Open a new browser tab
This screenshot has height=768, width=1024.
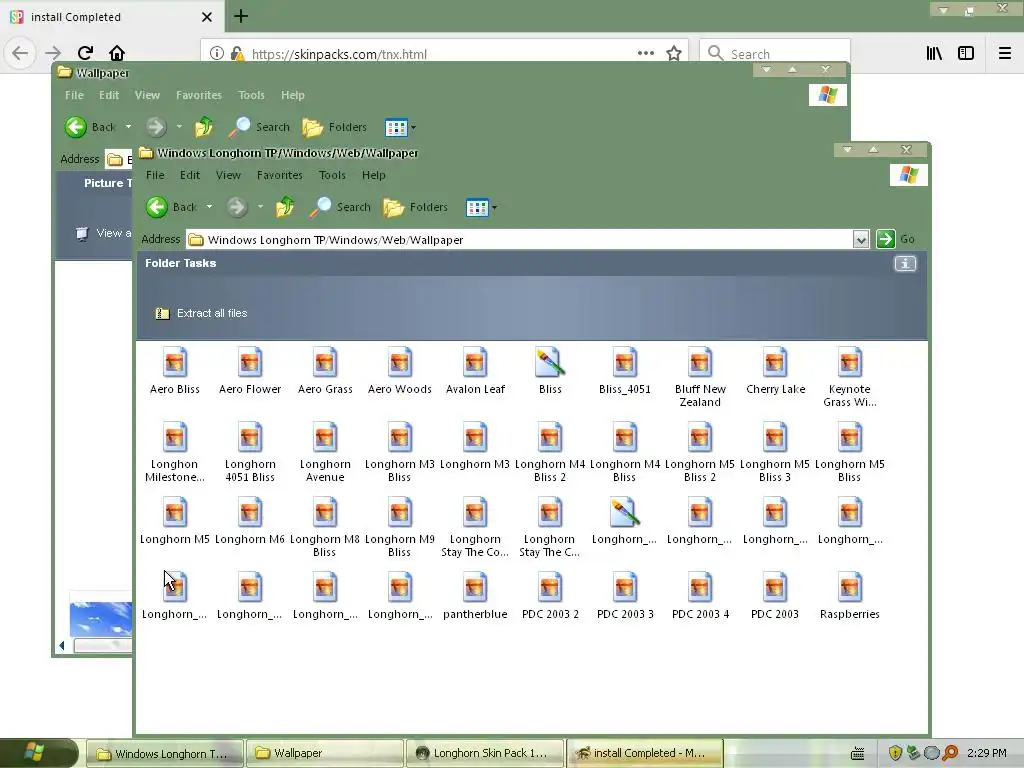coord(241,16)
